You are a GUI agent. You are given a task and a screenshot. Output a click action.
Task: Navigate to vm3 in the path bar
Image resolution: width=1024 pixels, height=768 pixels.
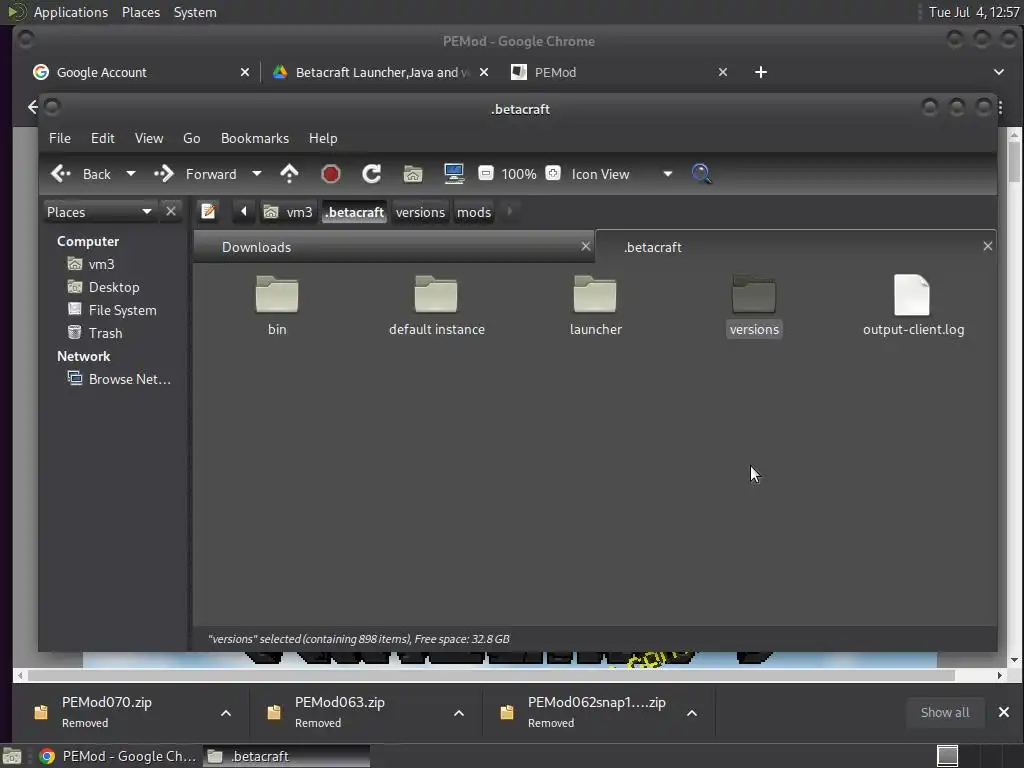288,212
